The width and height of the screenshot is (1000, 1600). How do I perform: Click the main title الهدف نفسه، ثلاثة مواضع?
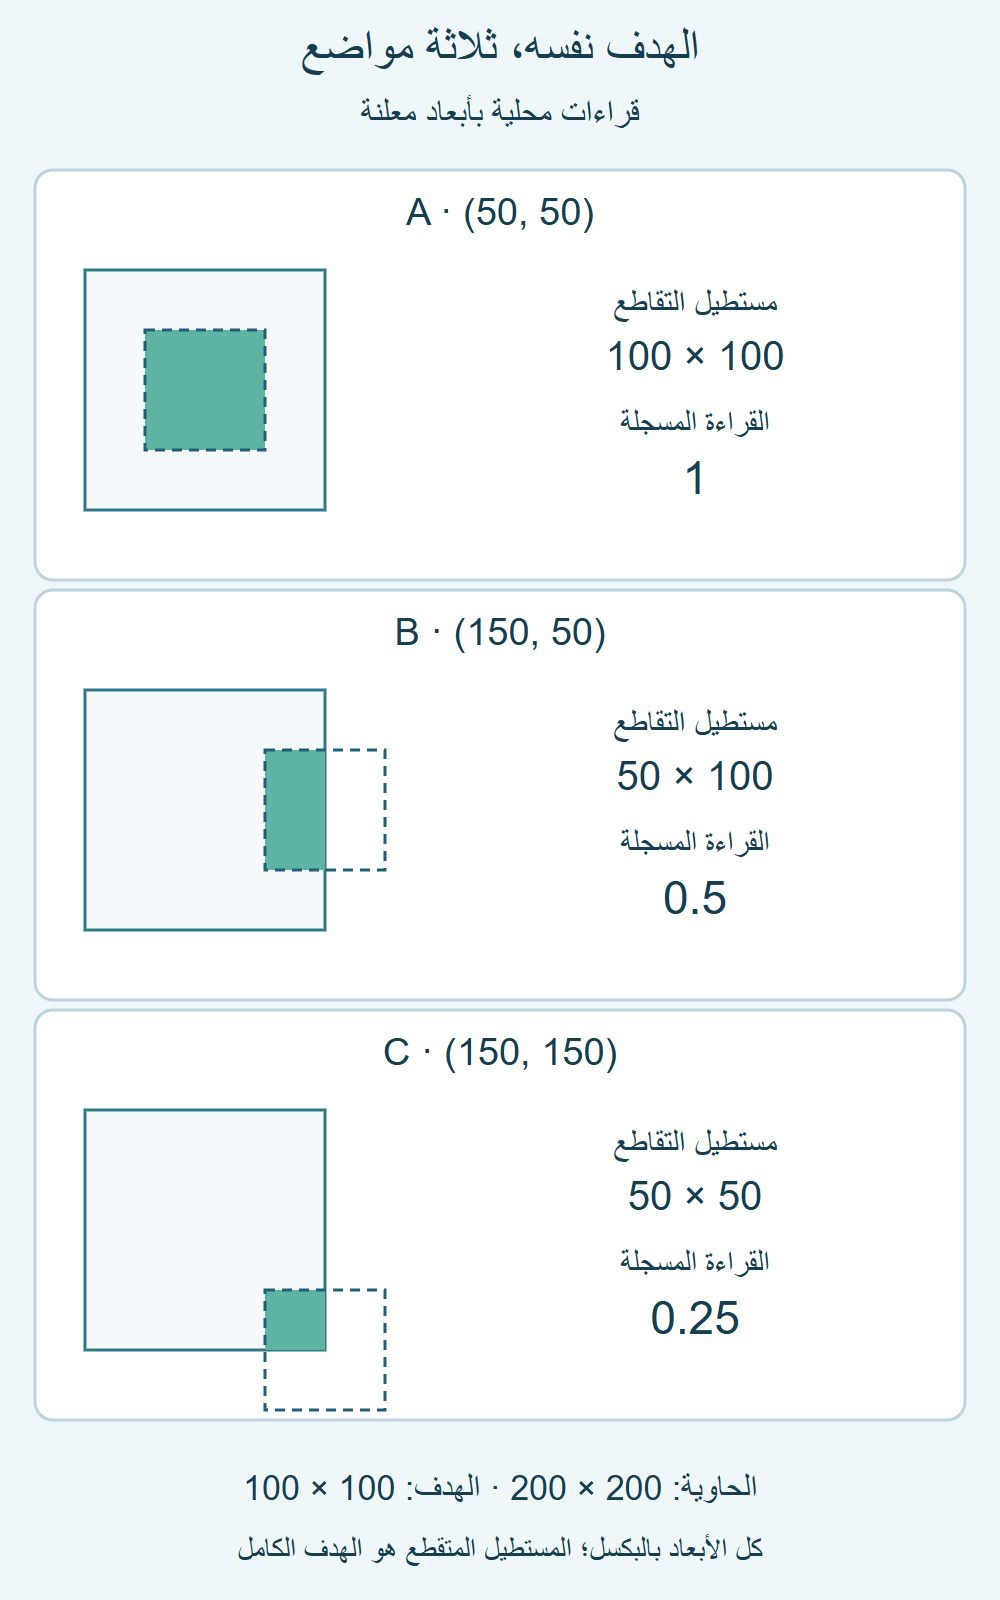point(500,47)
